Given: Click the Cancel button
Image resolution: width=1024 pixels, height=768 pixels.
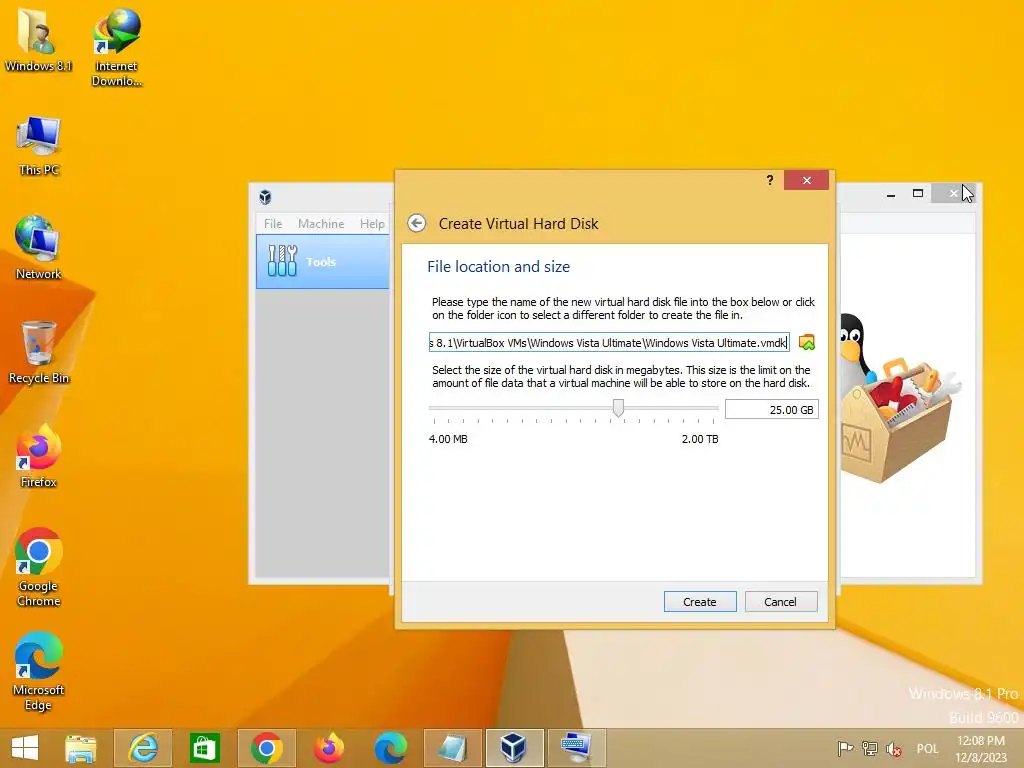Looking at the screenshot, I should pos(780,601).
